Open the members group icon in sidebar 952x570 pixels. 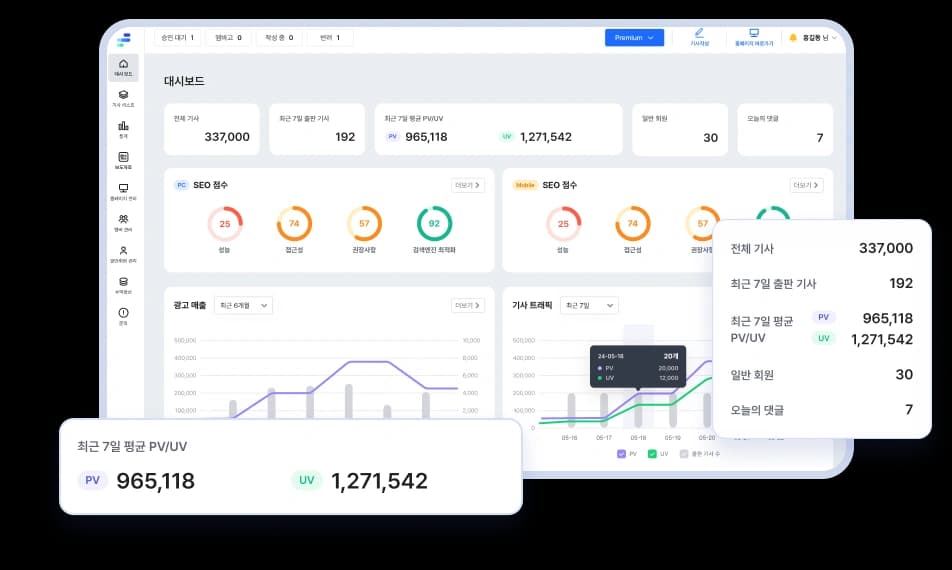123,221
